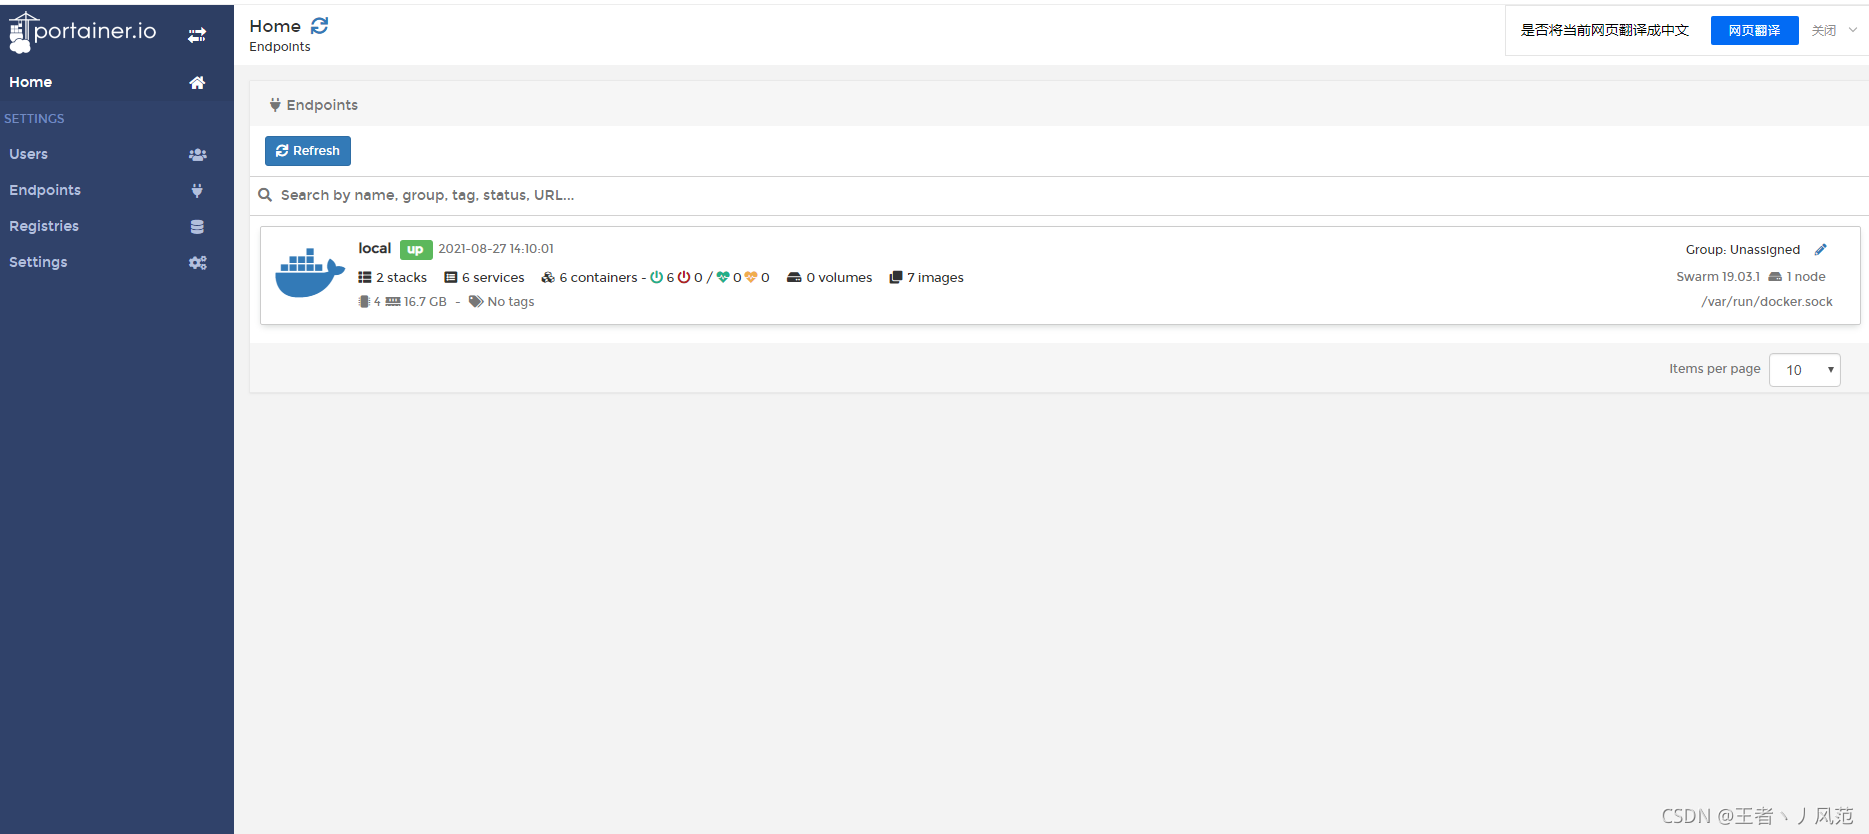Edit endpoint with the pencil icon
Viewport: 1869px width, 834px height.
[x=1821, y=250]
